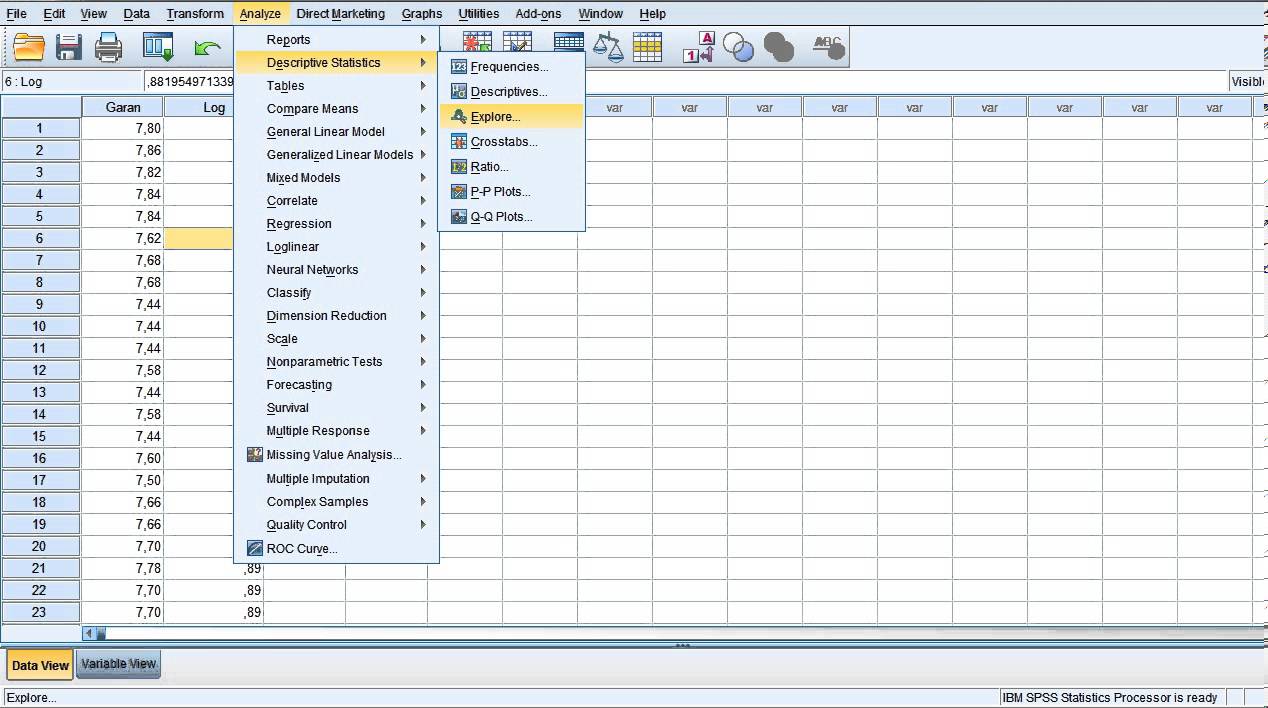Choose Descriptives... in the submenu
This screenshot has width=1268, height=708.
(x=512, y=92)
